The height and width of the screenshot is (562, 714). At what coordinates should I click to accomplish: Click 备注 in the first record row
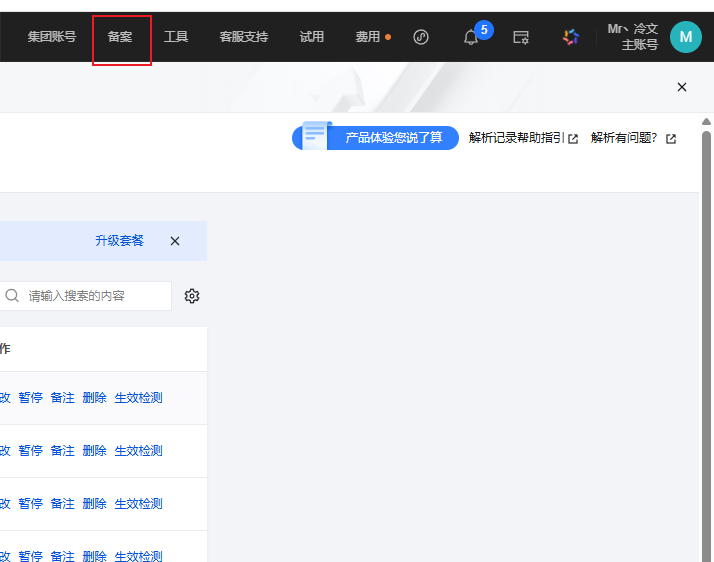tap(62, 398)
